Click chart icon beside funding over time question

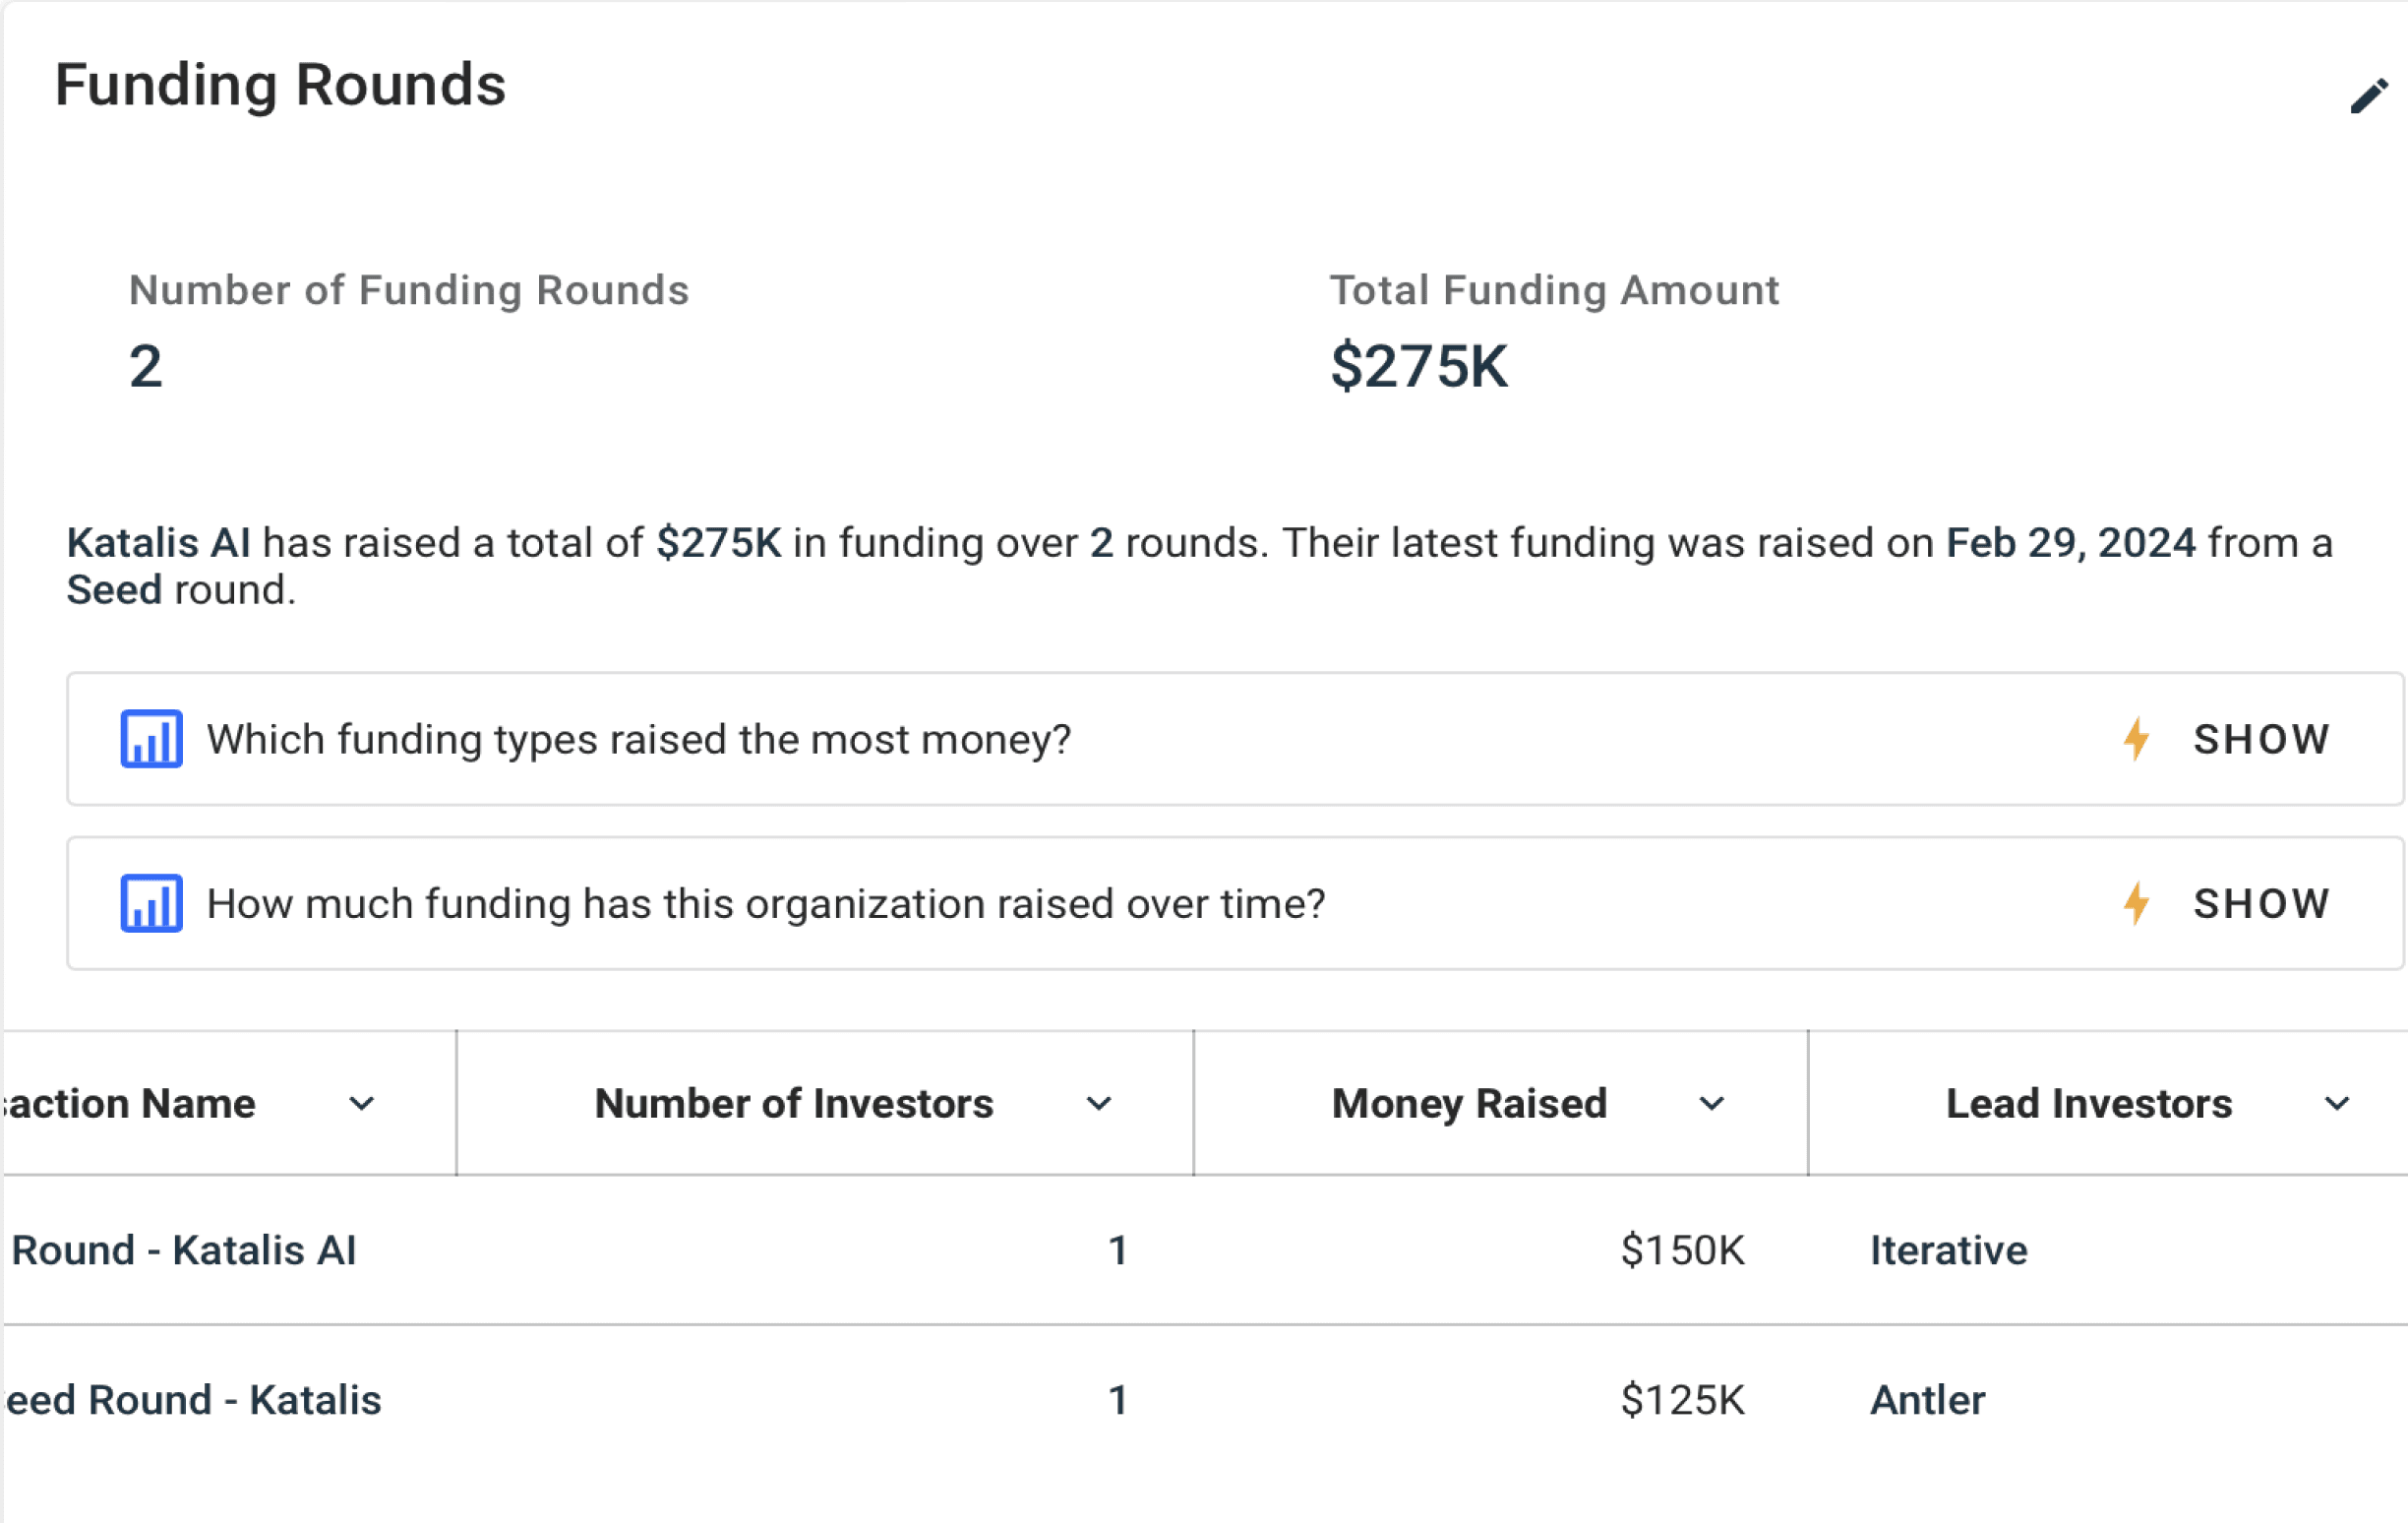151,903
